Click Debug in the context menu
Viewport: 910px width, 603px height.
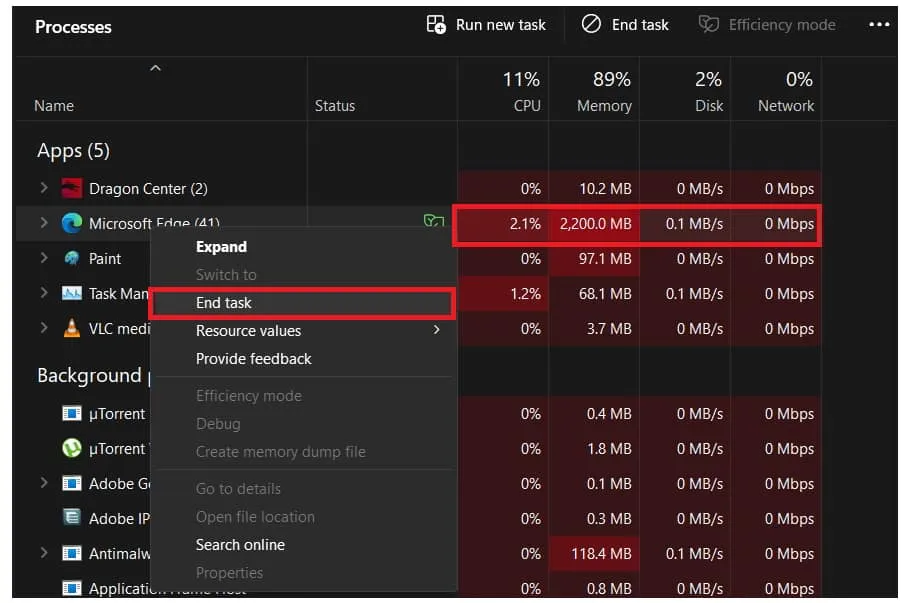tap(304, 424)
